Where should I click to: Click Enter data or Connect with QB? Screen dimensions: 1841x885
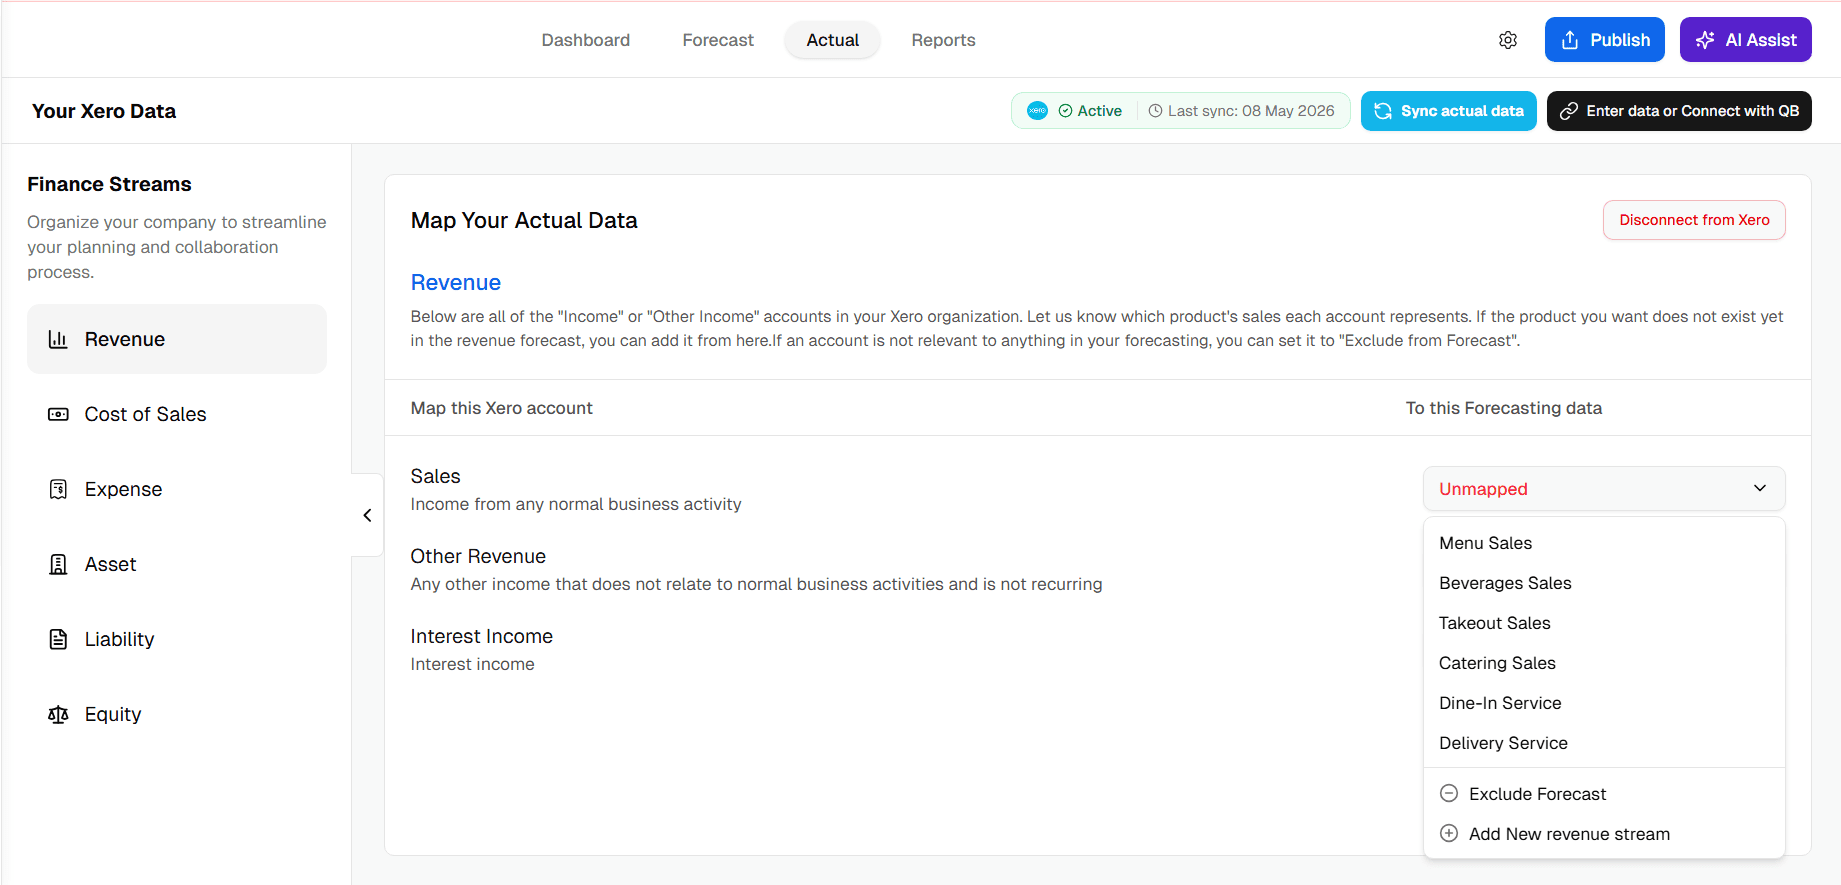pos(1679,111)
